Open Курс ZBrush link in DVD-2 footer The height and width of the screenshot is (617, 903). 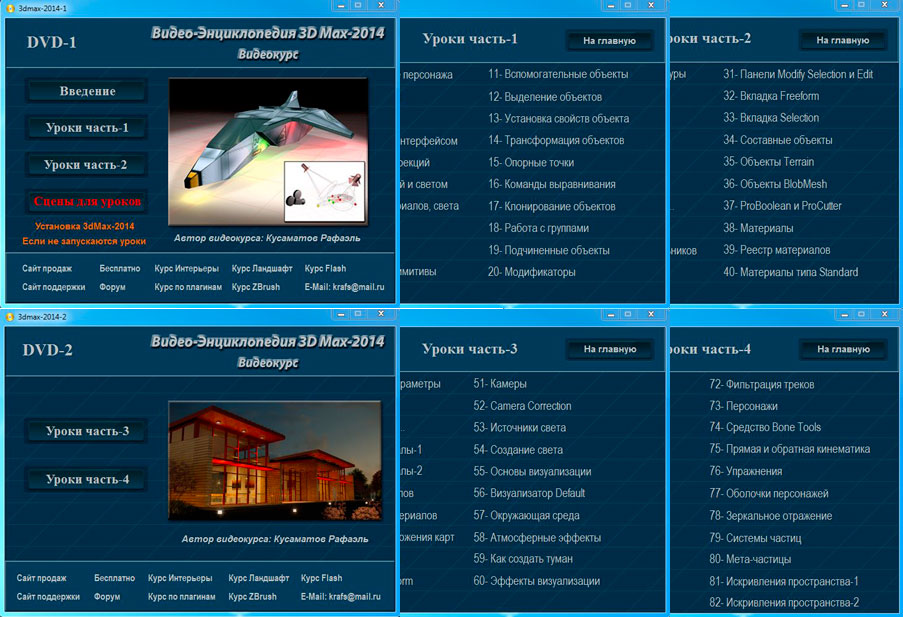pyautogui.click(x=252, y=597)
